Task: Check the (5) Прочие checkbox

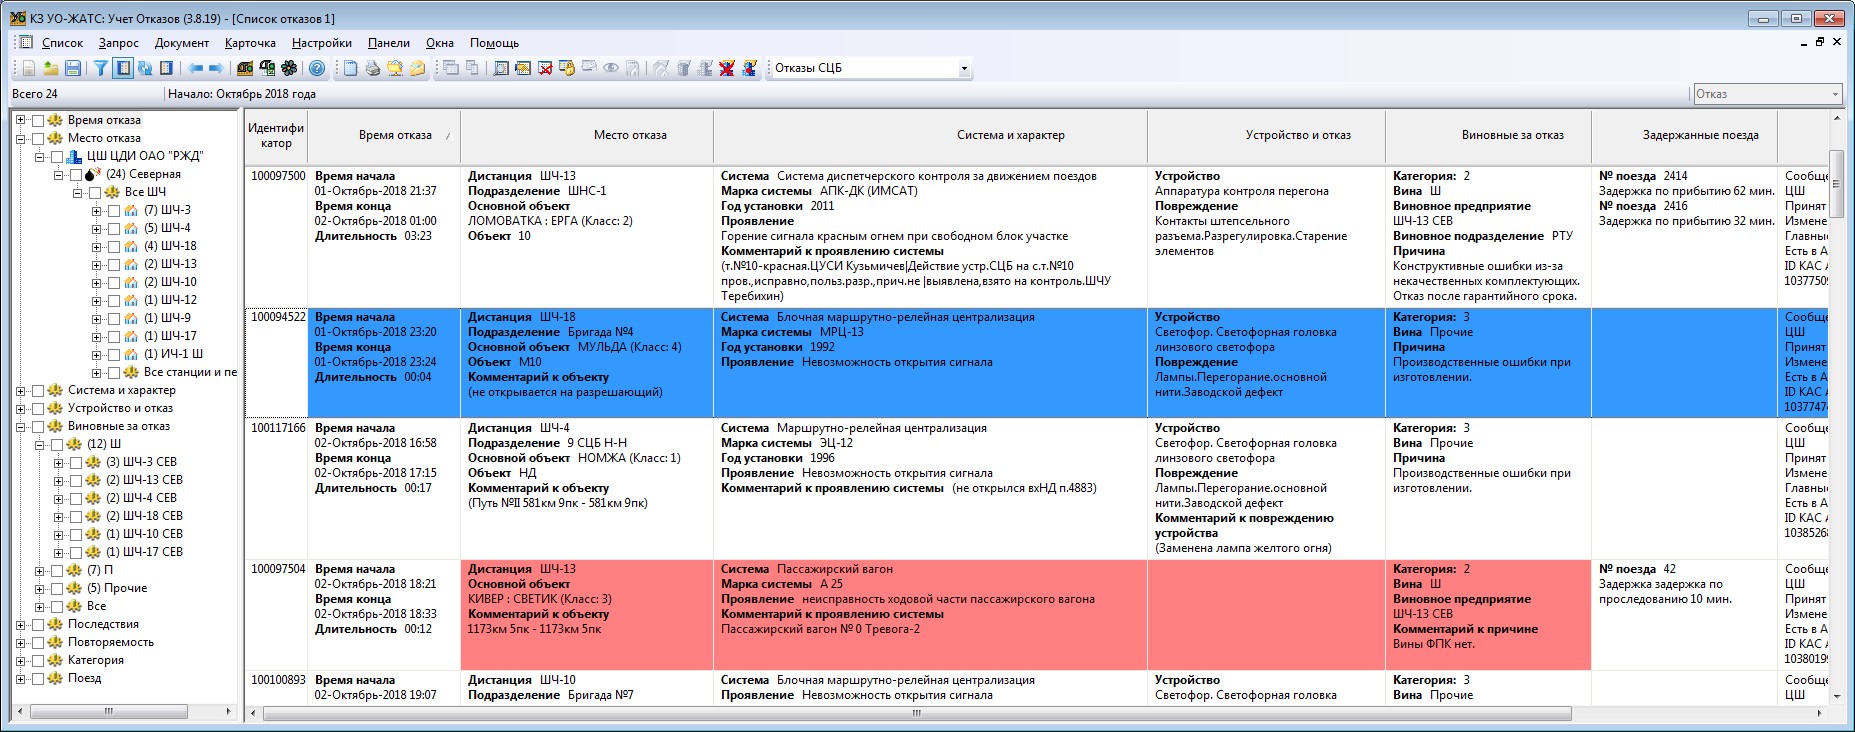Action: [57, 589]
